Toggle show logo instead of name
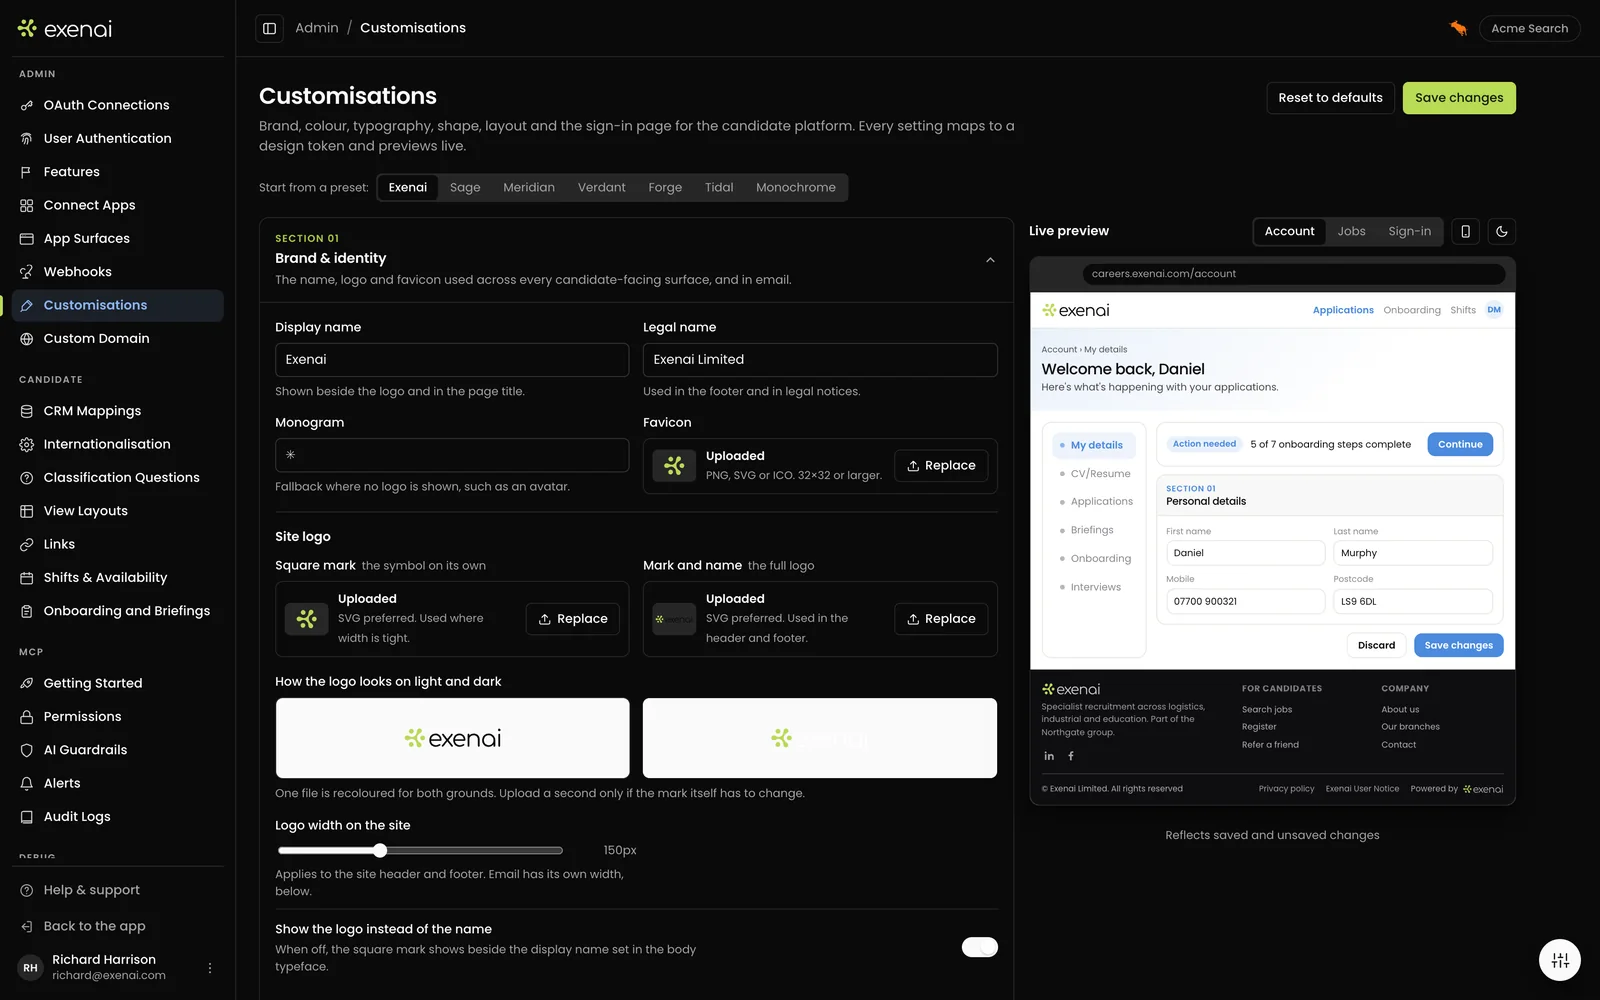 (980, 947)
